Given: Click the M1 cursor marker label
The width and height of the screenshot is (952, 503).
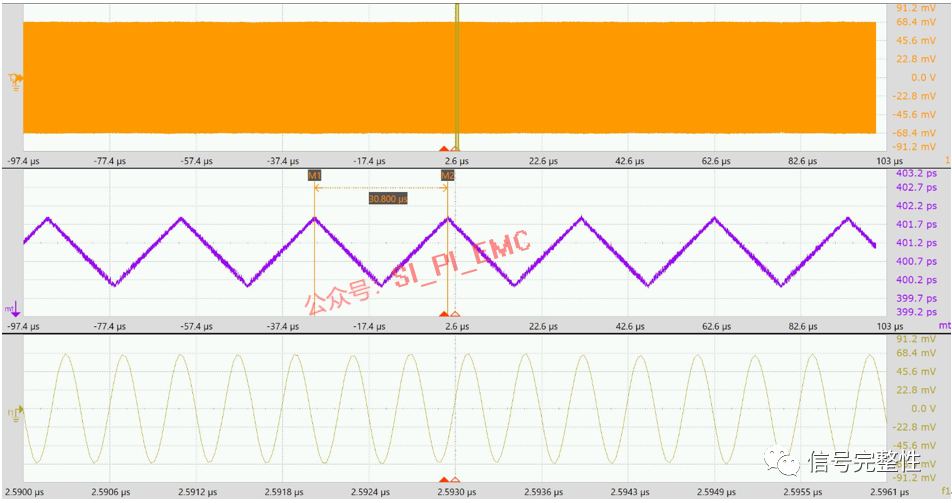Looking at the screenshot, I should tap(314, 175).
